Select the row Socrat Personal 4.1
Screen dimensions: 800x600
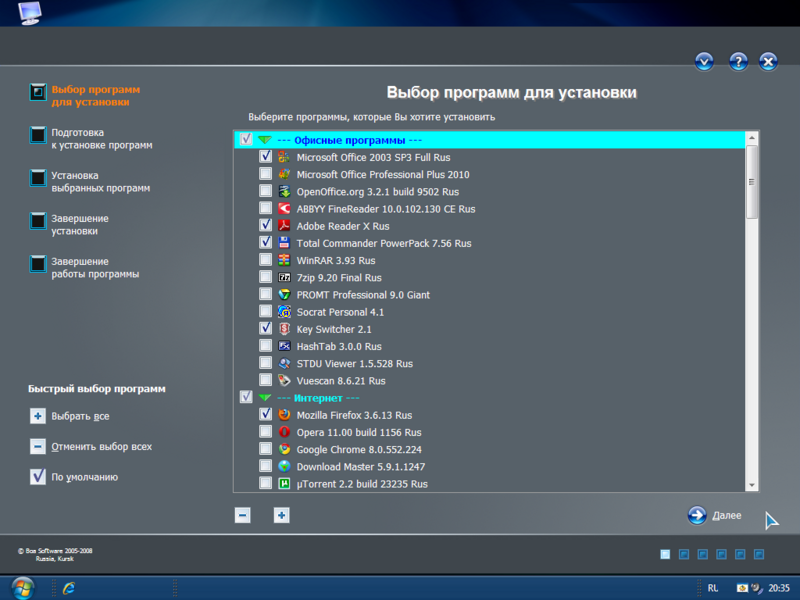[489, 312]
